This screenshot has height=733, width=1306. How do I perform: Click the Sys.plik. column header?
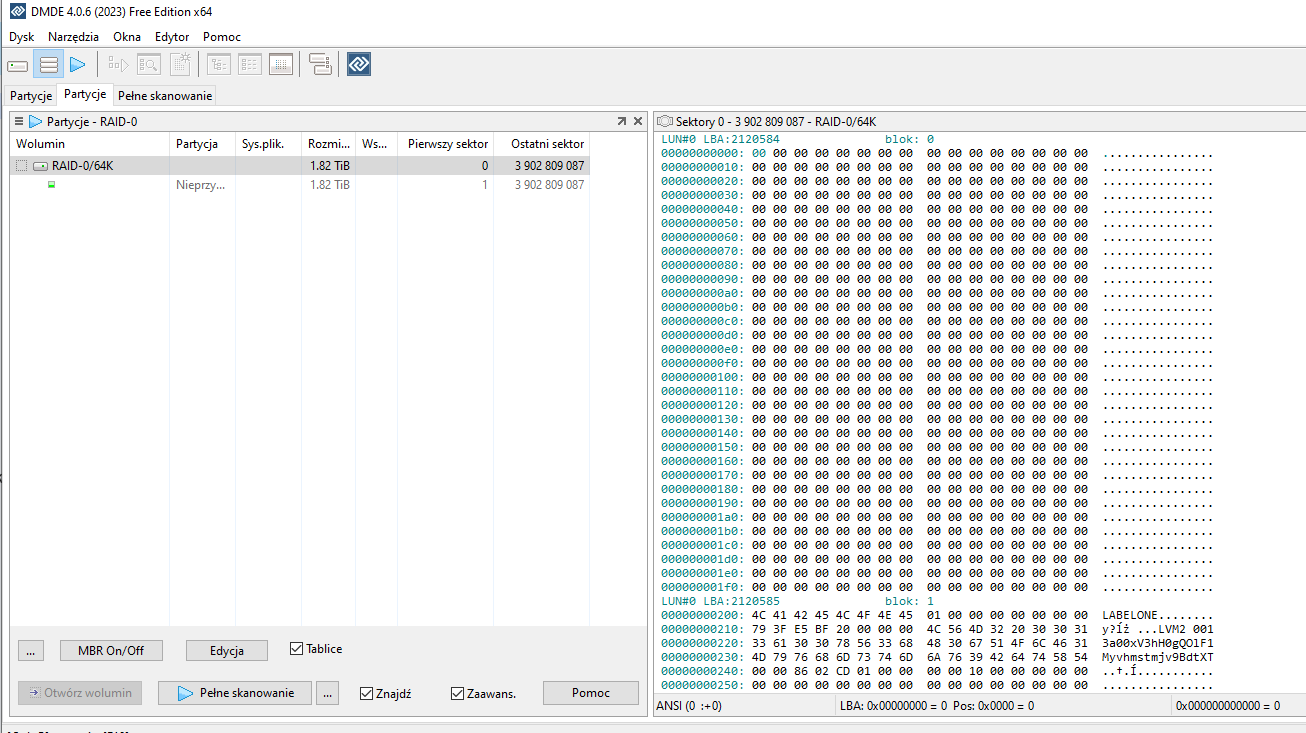[268, 144]
